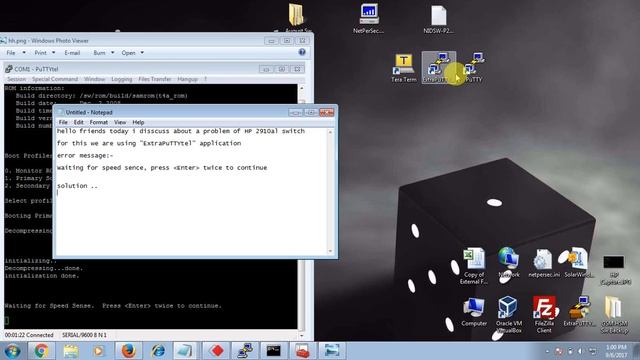Launch Google Chrome from the taskbar
This screenshot has height=360, width=640.
tap(41, 351)
